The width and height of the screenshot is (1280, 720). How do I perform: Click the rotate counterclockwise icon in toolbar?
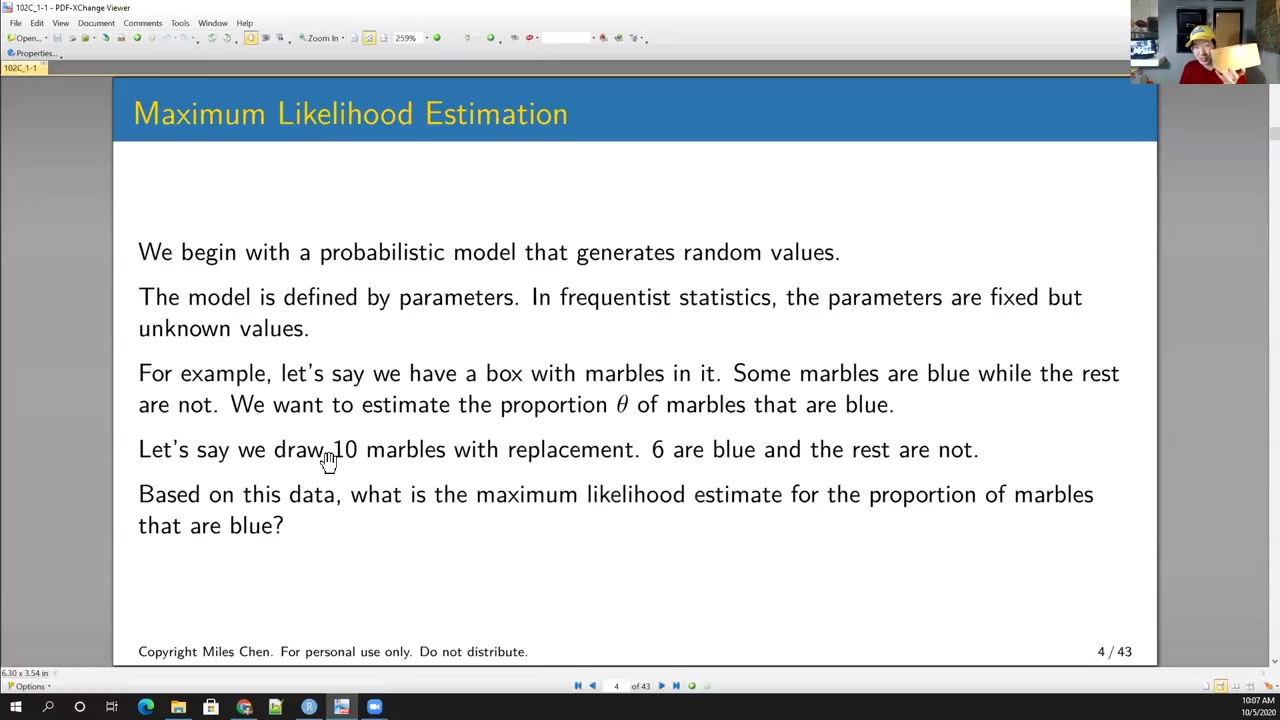(x=211, y=38)
